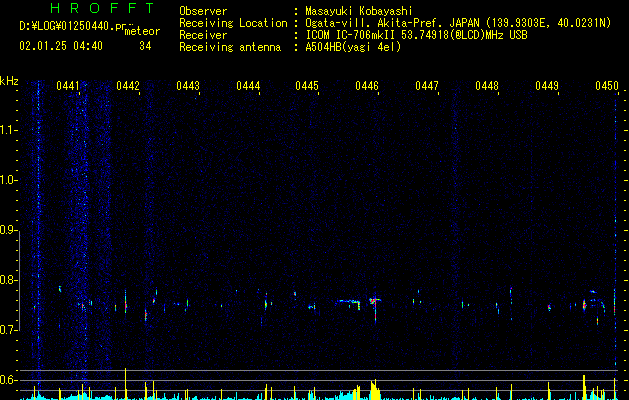Click the 0.9 kHz axis label
This screenshot has height=400, width=629.
click(9, 230)
